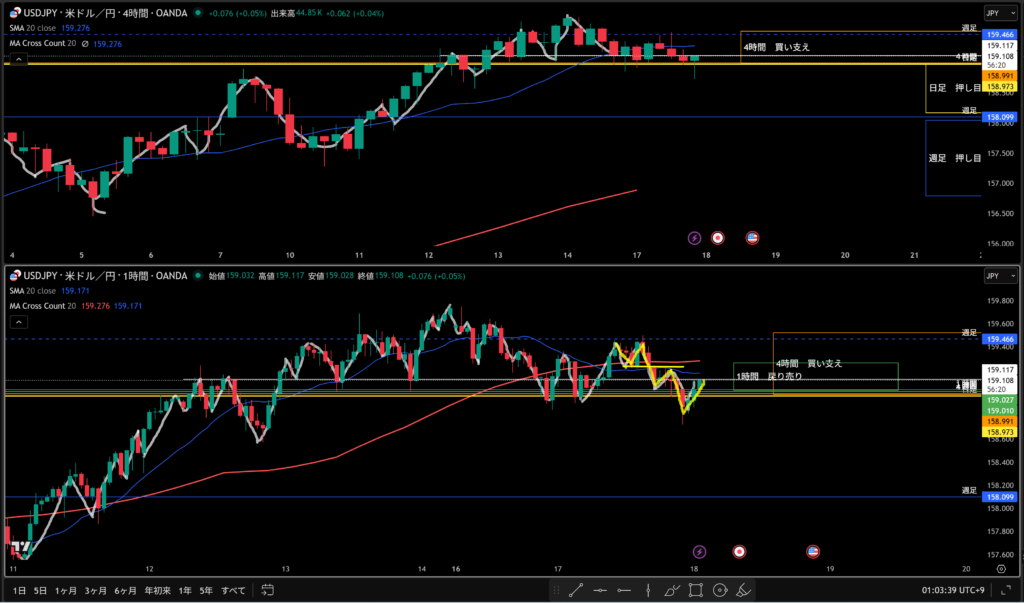This screenshot has width=1024, height=603.
Task: Select the horizontal ray drawing tool
Action: [x=624, y=591]
